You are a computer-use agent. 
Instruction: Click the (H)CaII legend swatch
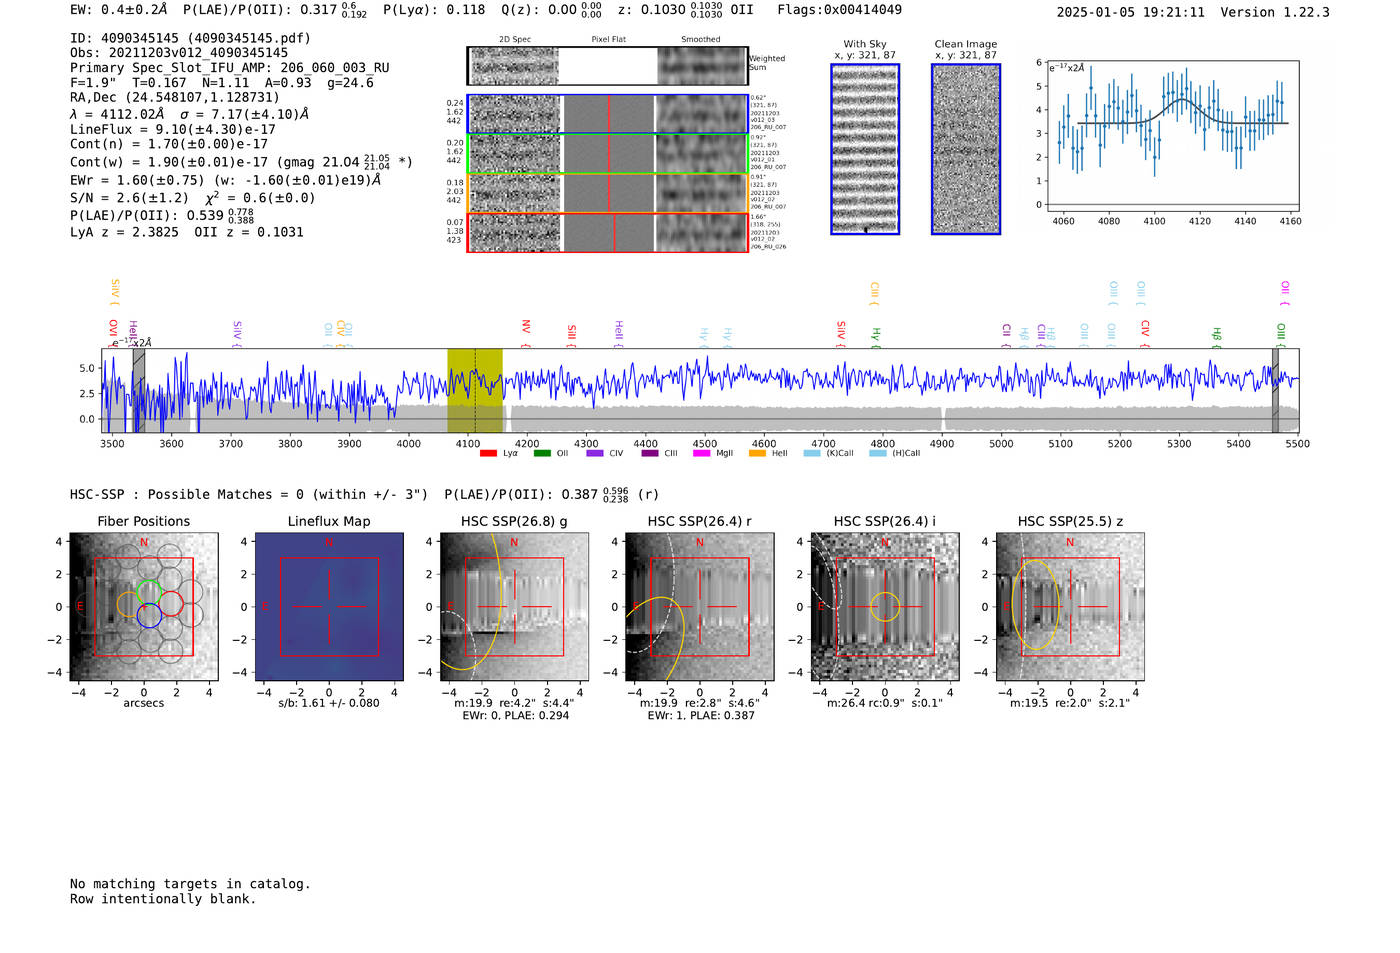(x=878, y=453)
